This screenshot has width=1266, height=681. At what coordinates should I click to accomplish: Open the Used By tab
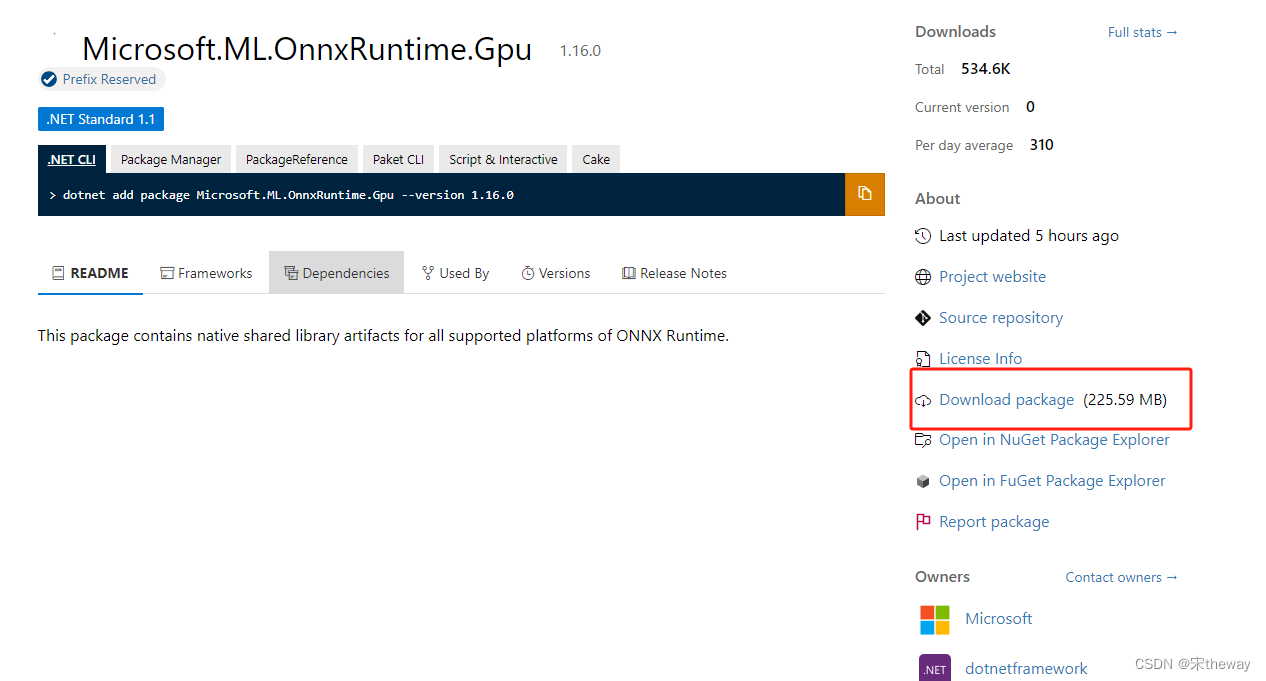point(455,273)
